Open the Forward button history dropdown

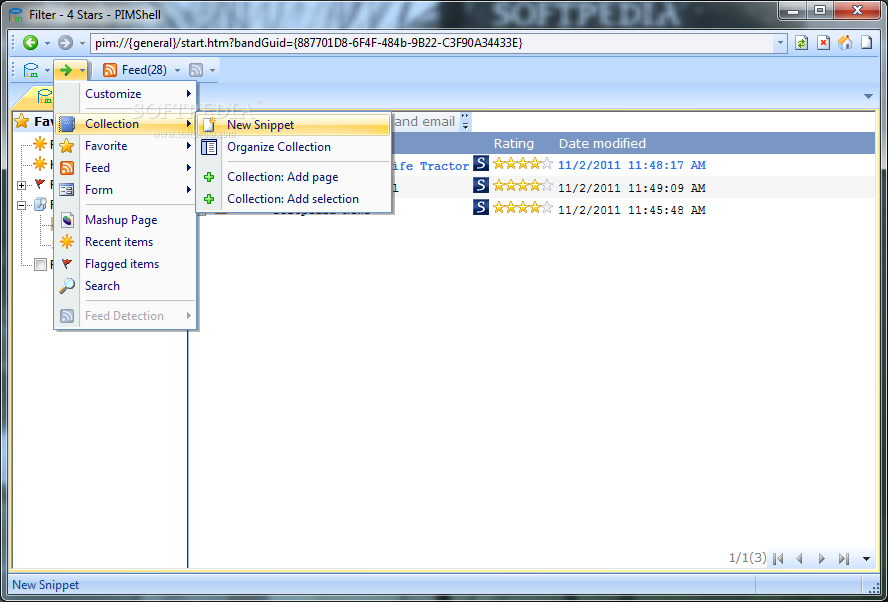(82, 43)
